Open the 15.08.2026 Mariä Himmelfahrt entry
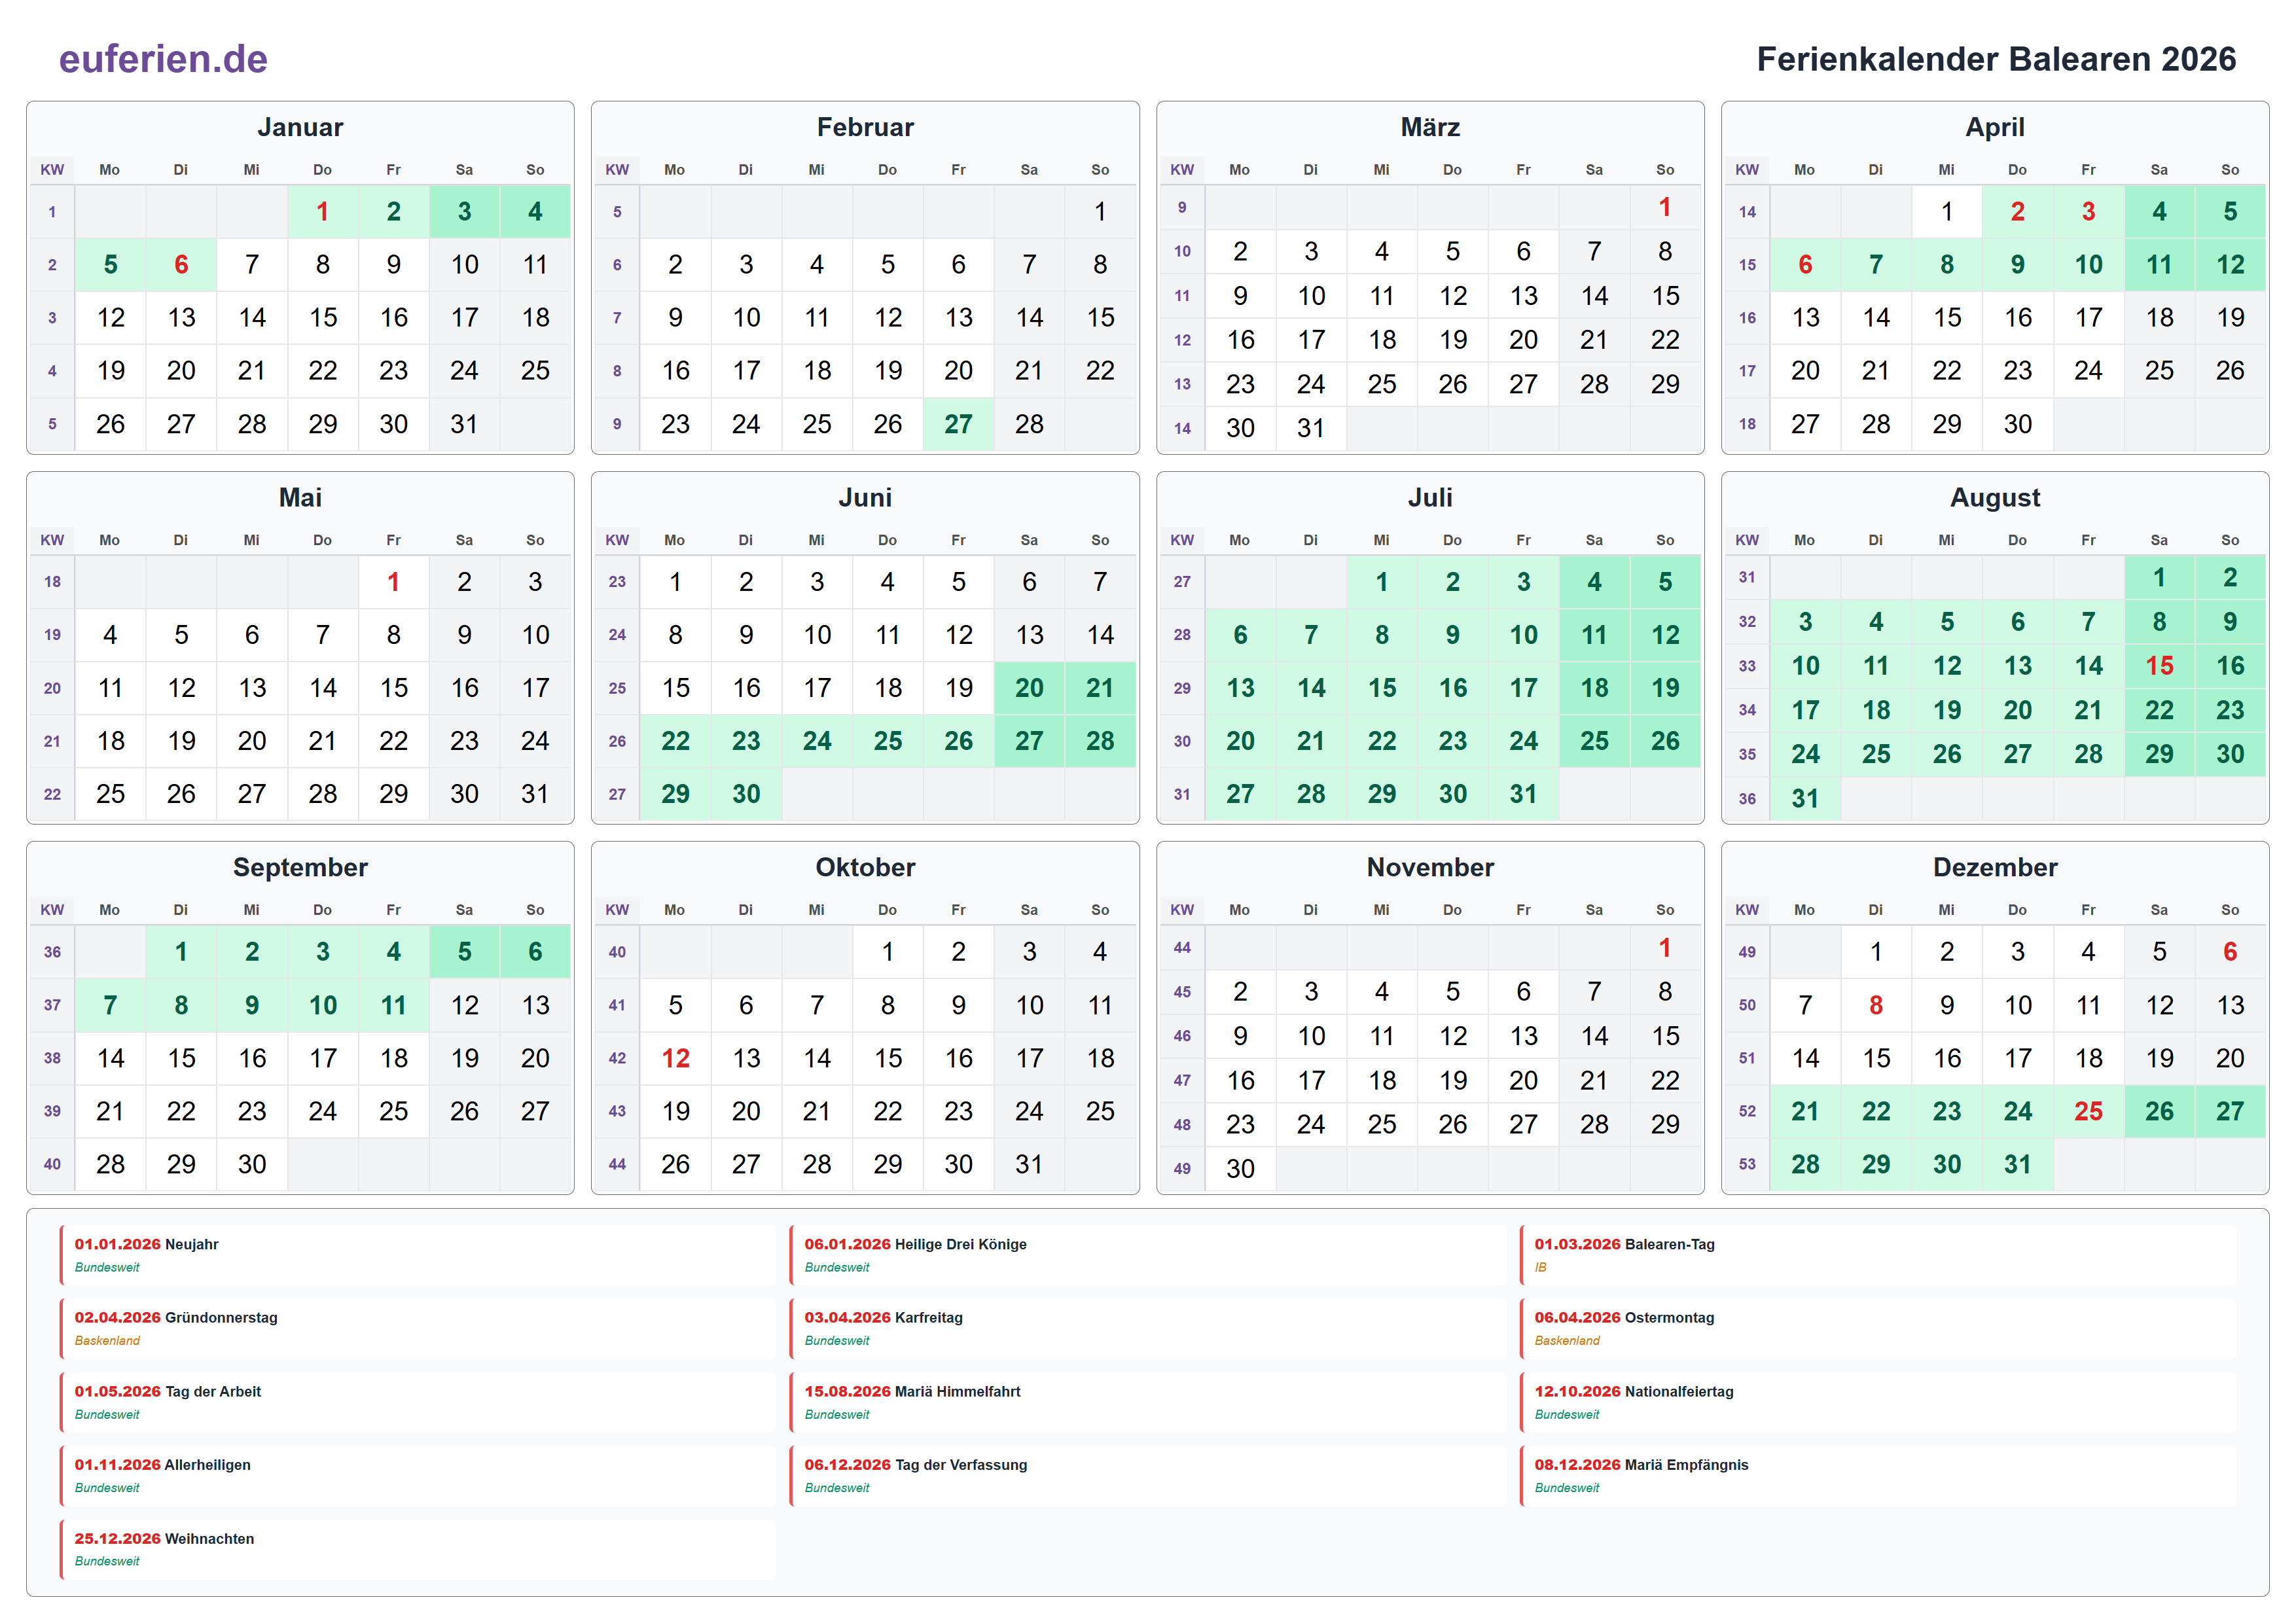This screenshot has width=2296, height=1623. click(x=1147, y=1402)
